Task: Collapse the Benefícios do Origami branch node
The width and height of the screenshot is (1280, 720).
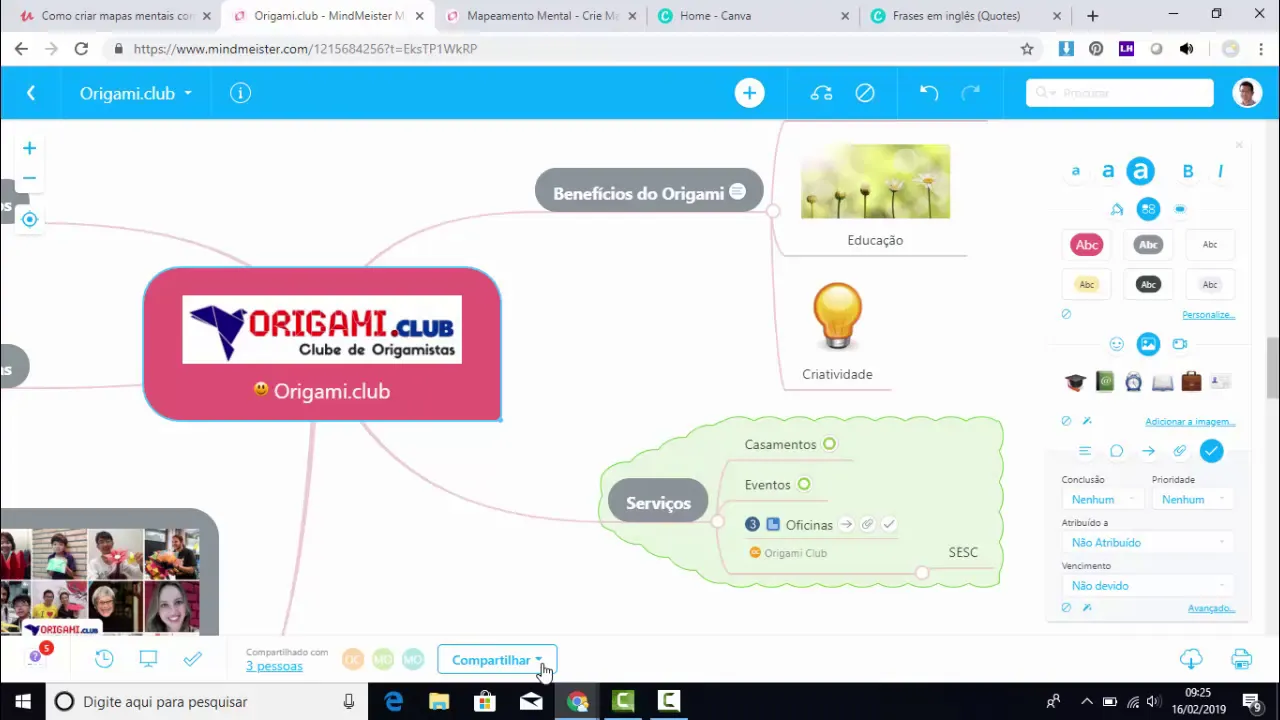Action: point(772,211)
